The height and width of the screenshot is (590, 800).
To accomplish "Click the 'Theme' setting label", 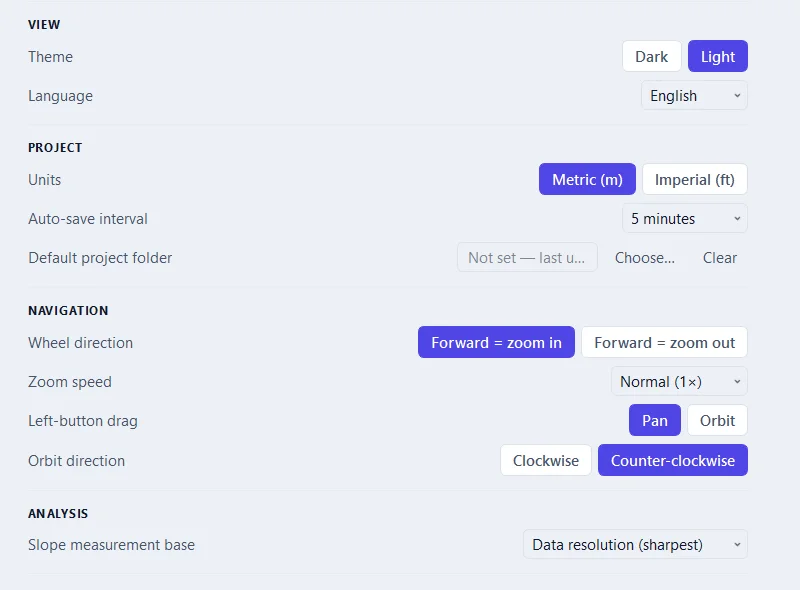I will (x=51, y=57).
